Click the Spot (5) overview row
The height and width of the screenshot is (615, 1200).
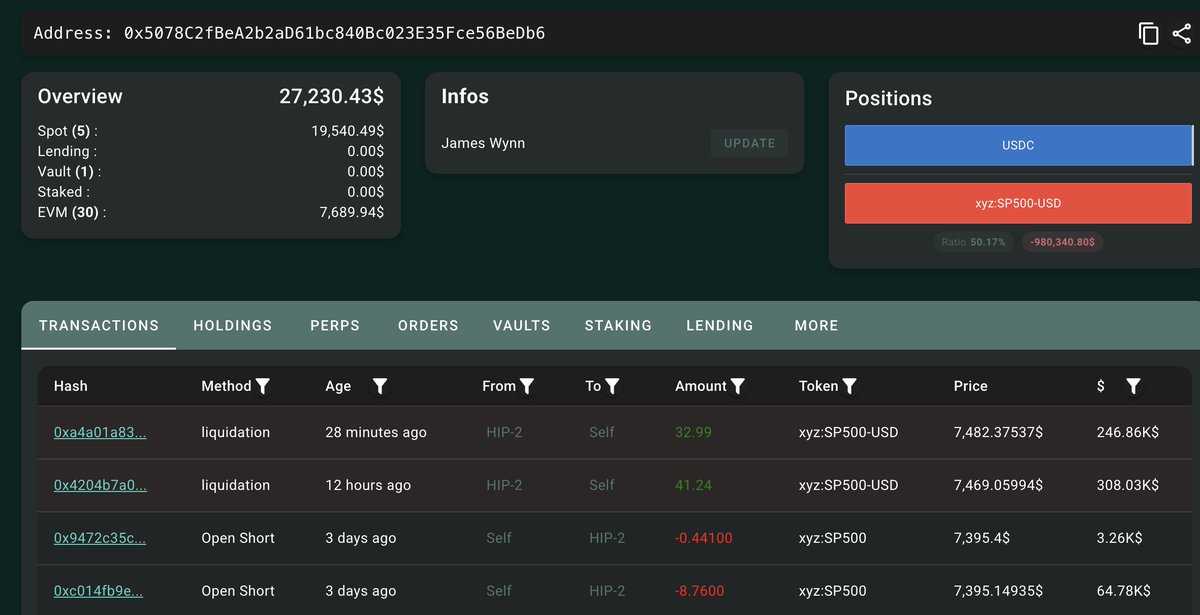point(211,131)
